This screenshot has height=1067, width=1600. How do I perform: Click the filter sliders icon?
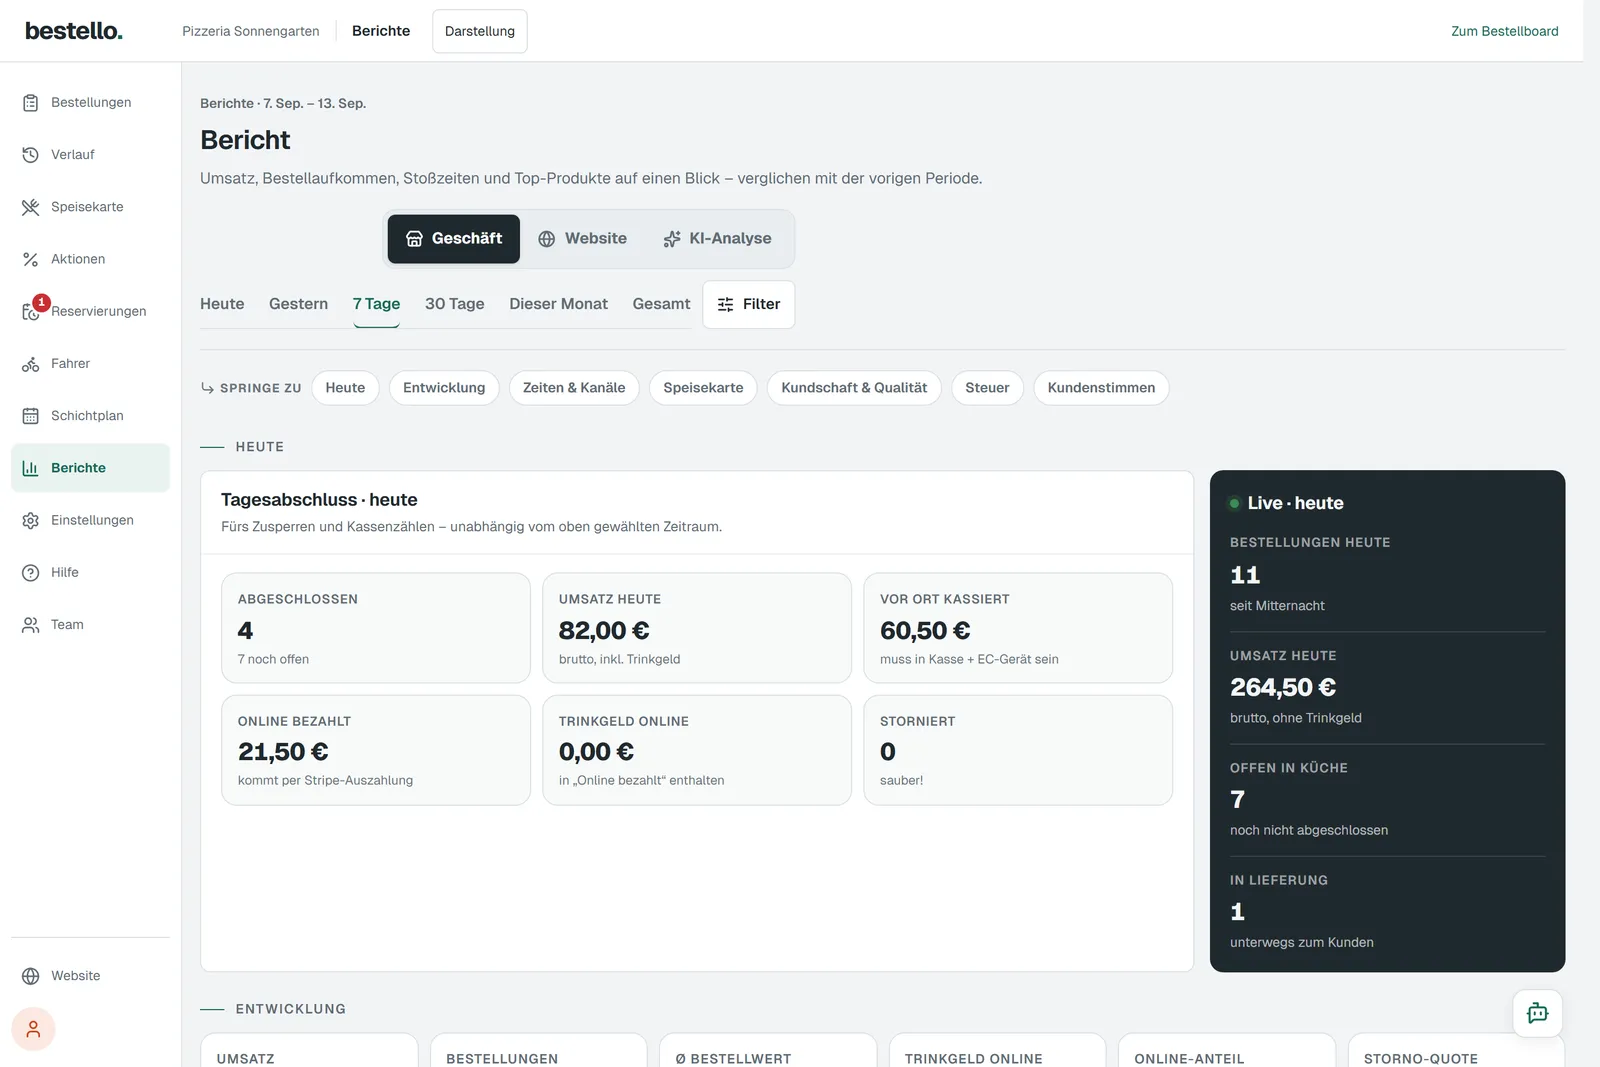coord(726,304)
